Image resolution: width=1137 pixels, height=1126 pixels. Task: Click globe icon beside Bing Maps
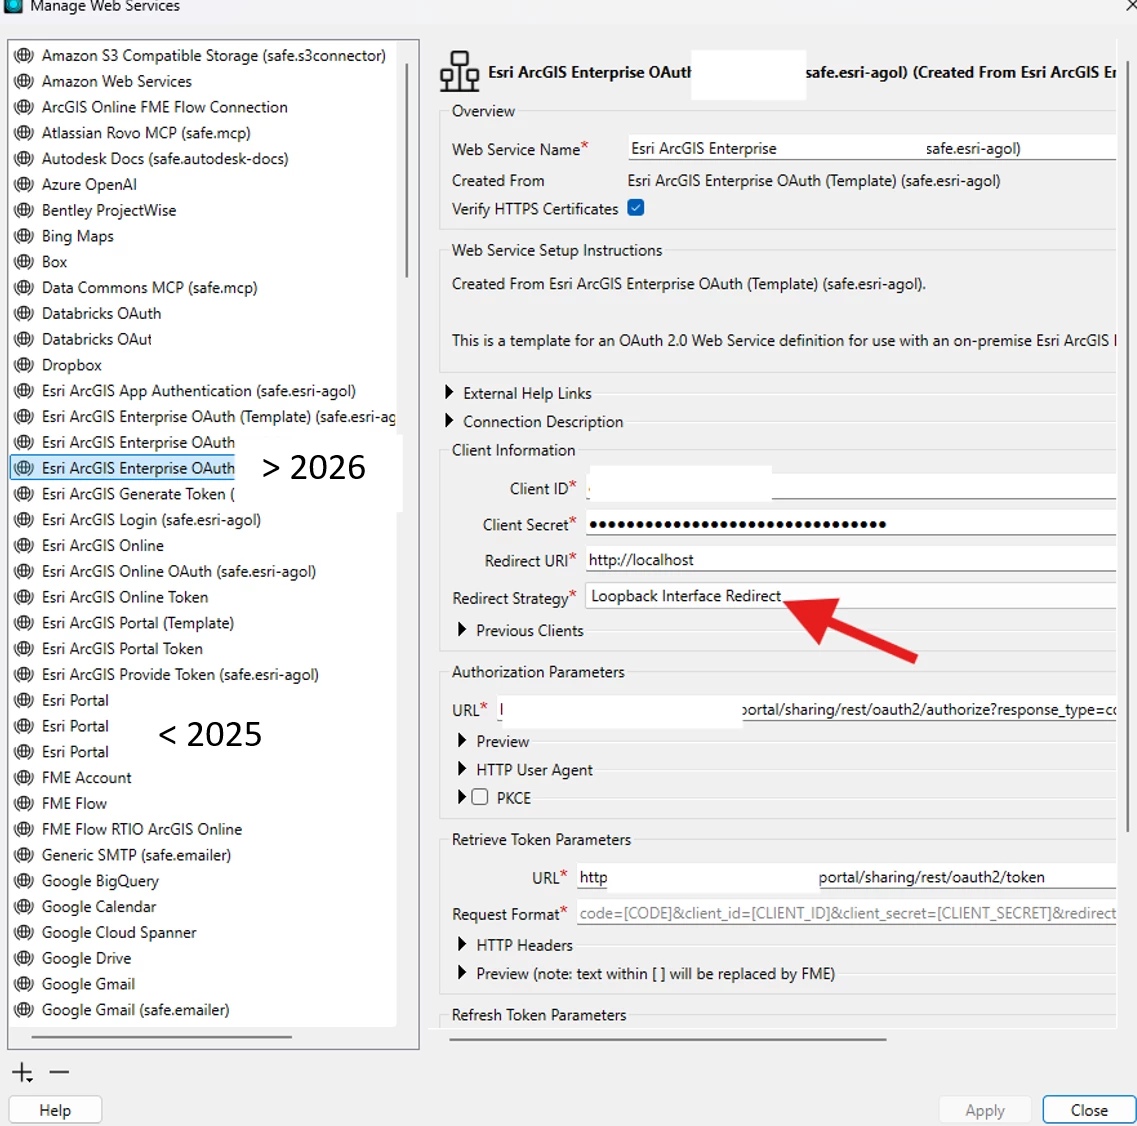(x=24, y=236)
